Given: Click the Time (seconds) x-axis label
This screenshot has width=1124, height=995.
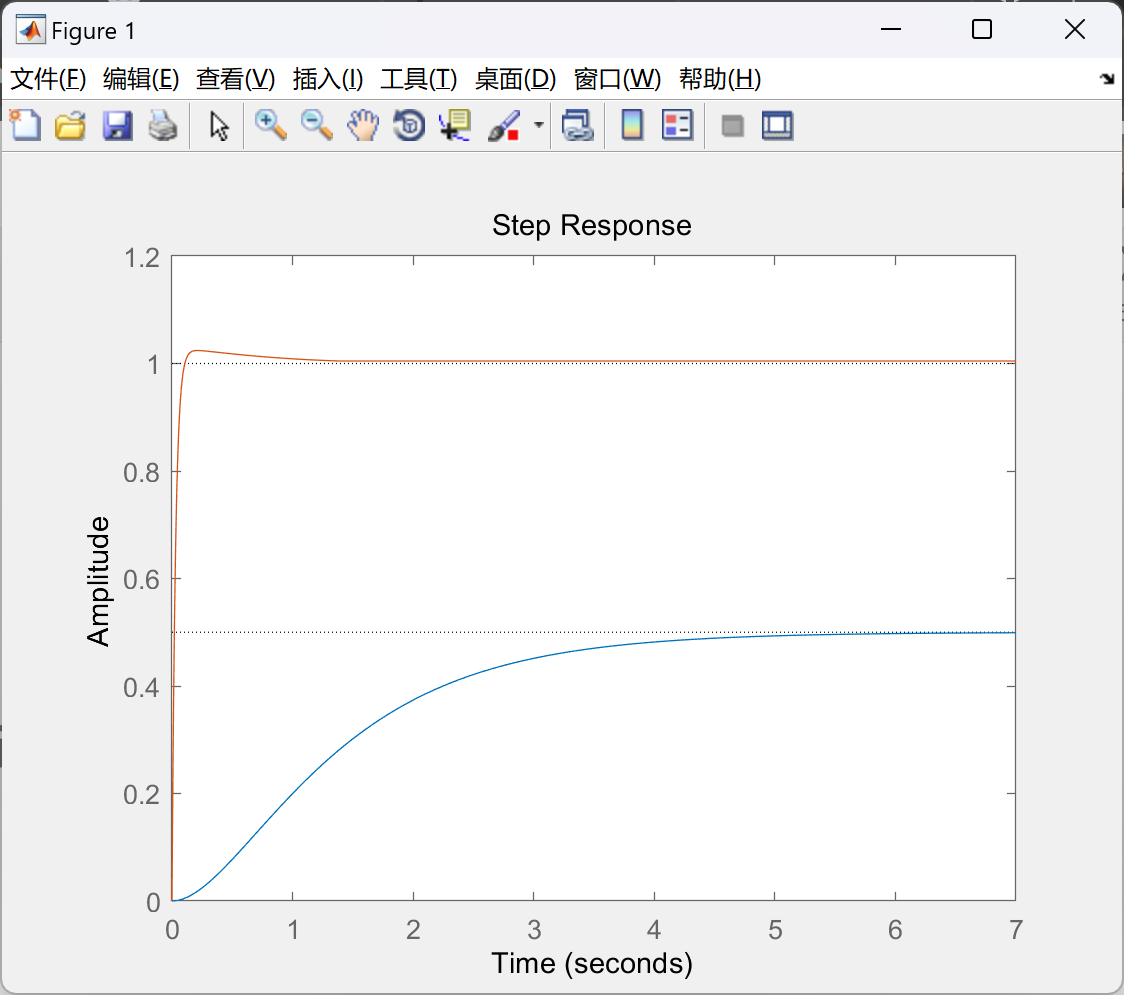Looking at the screenshot, I should click(x=592, y=963).
